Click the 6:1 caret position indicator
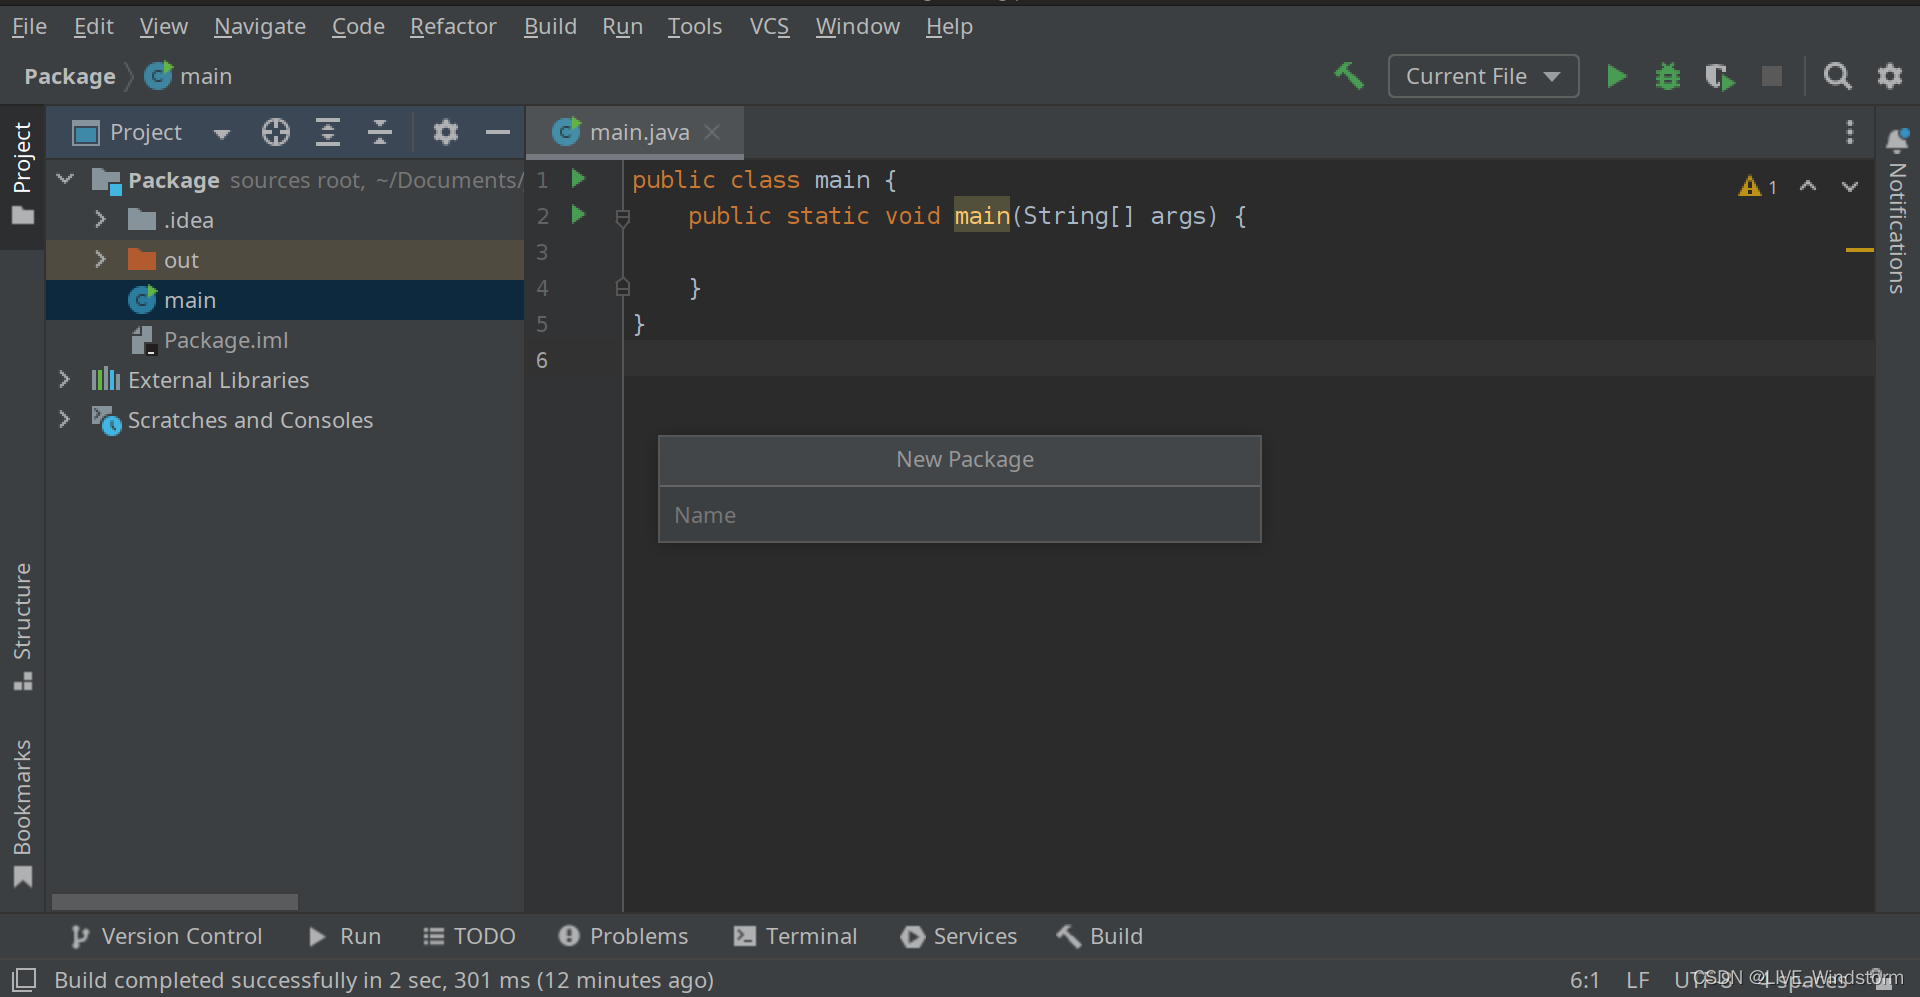 point(1584,980)
